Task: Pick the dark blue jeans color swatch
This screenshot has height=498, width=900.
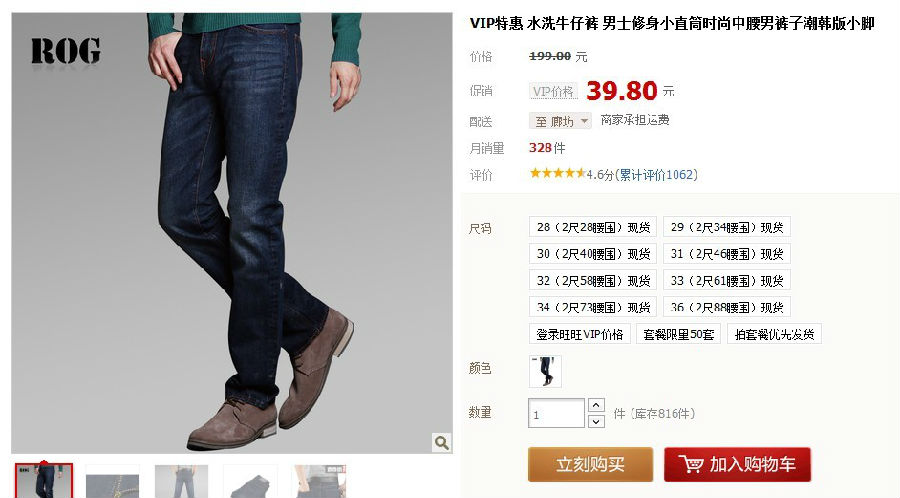Action: 545,371
